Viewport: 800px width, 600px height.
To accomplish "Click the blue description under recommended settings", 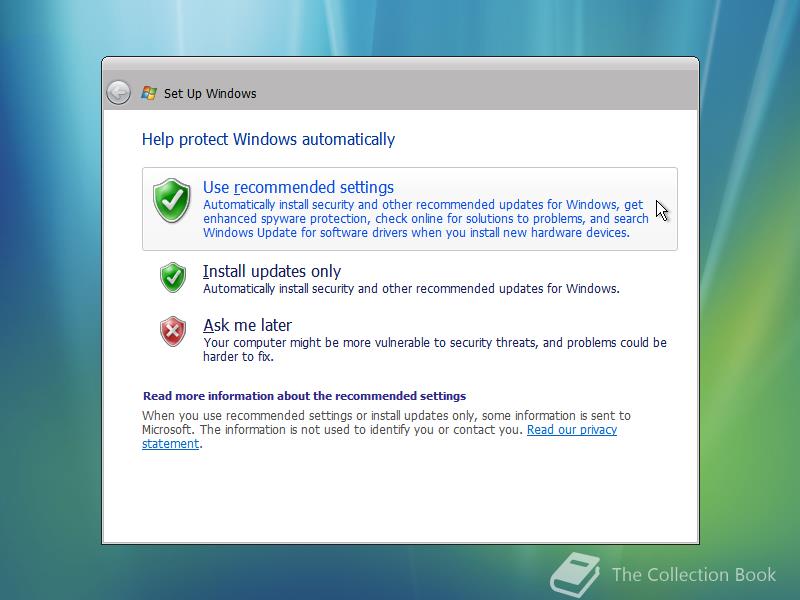I will coord(426,218).
